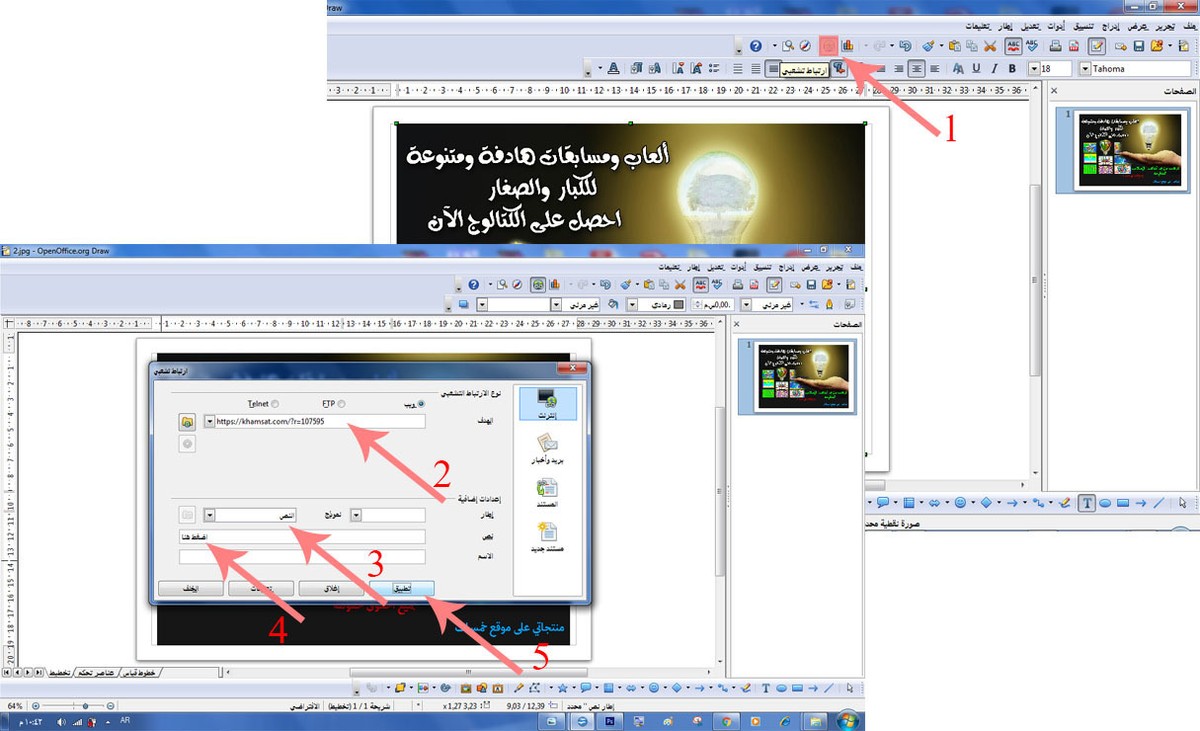Click Chrome icon on Windows taskbar
The height and width of the screenshot is (731, 1200).
pos(728,720)
